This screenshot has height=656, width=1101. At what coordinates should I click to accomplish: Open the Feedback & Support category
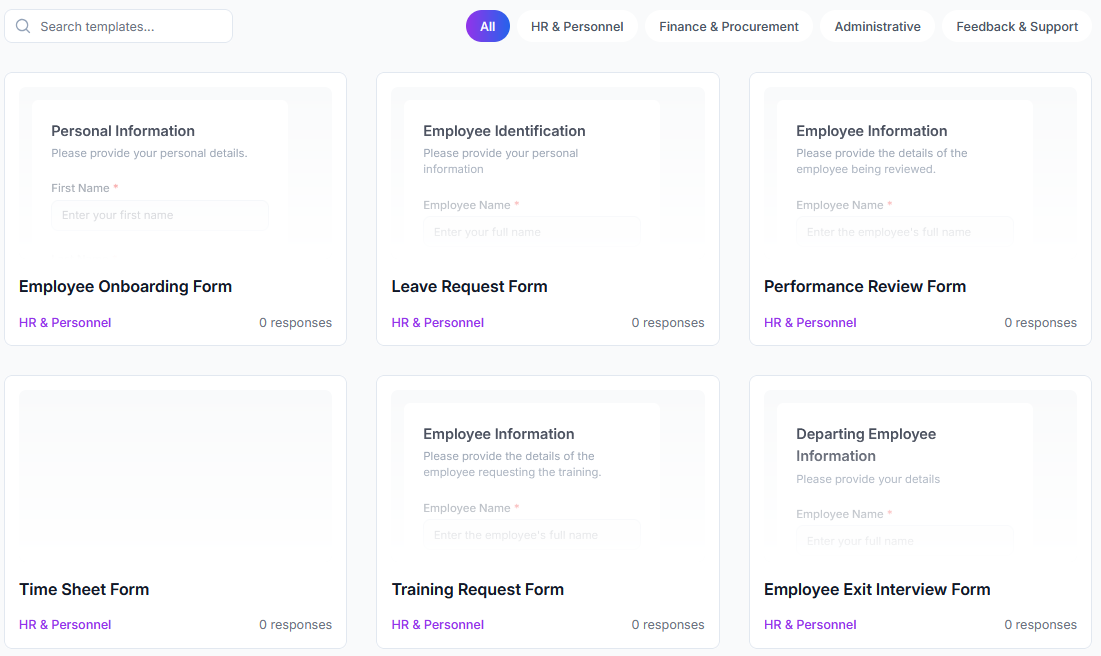tap(1016, 27)
